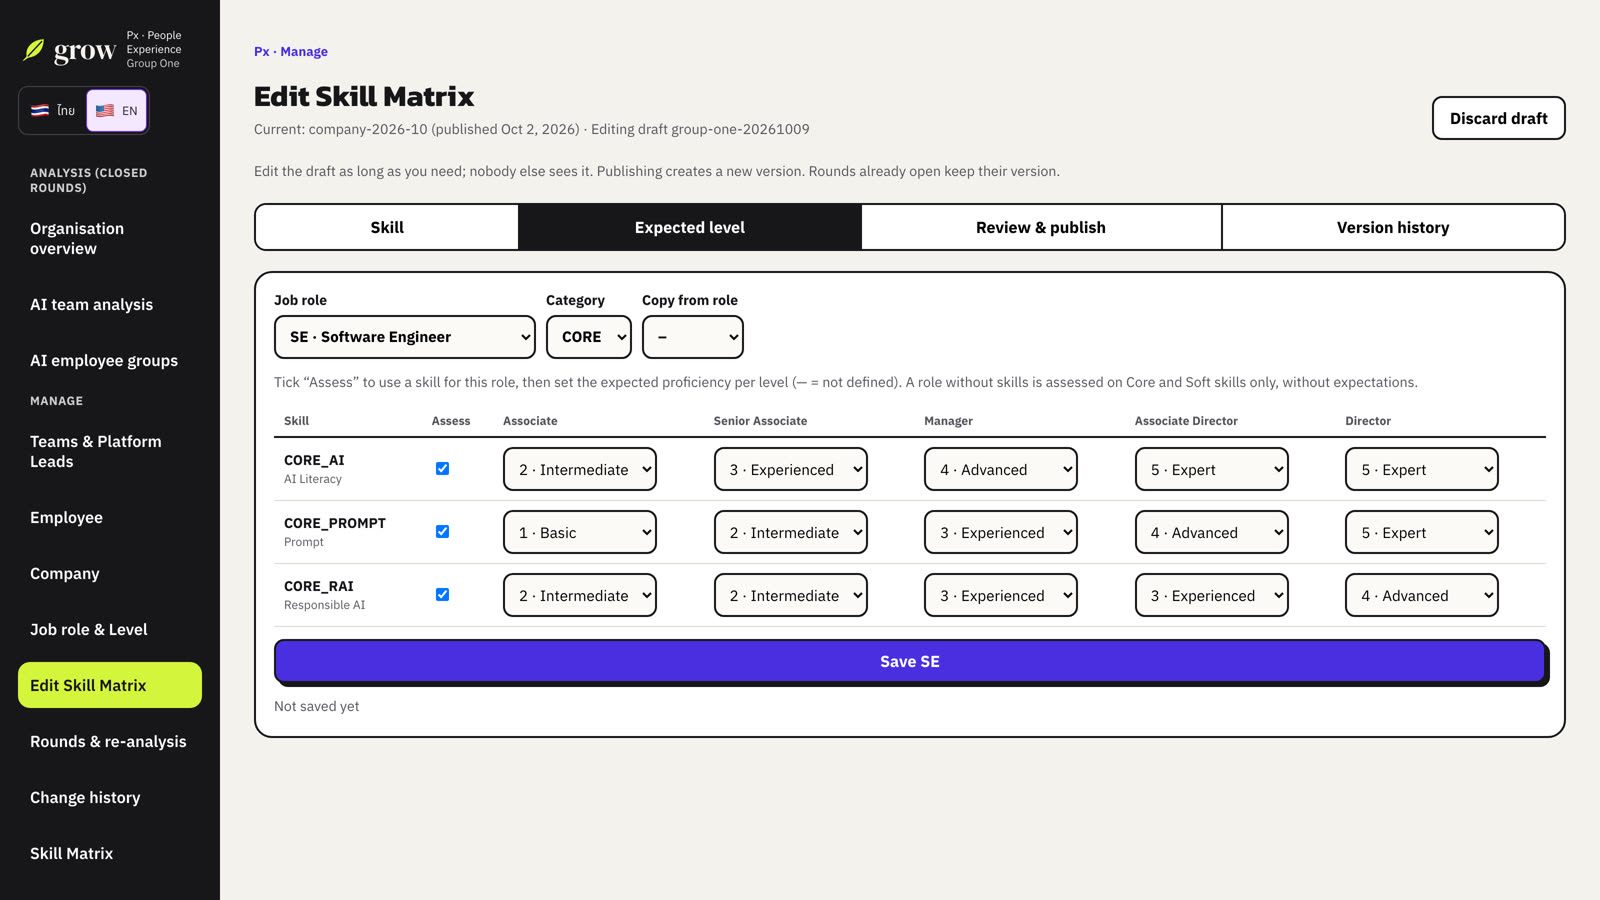1600x900 pixels.
Task: Expand the Copy from role dropdown
Action: click(693, 337)
